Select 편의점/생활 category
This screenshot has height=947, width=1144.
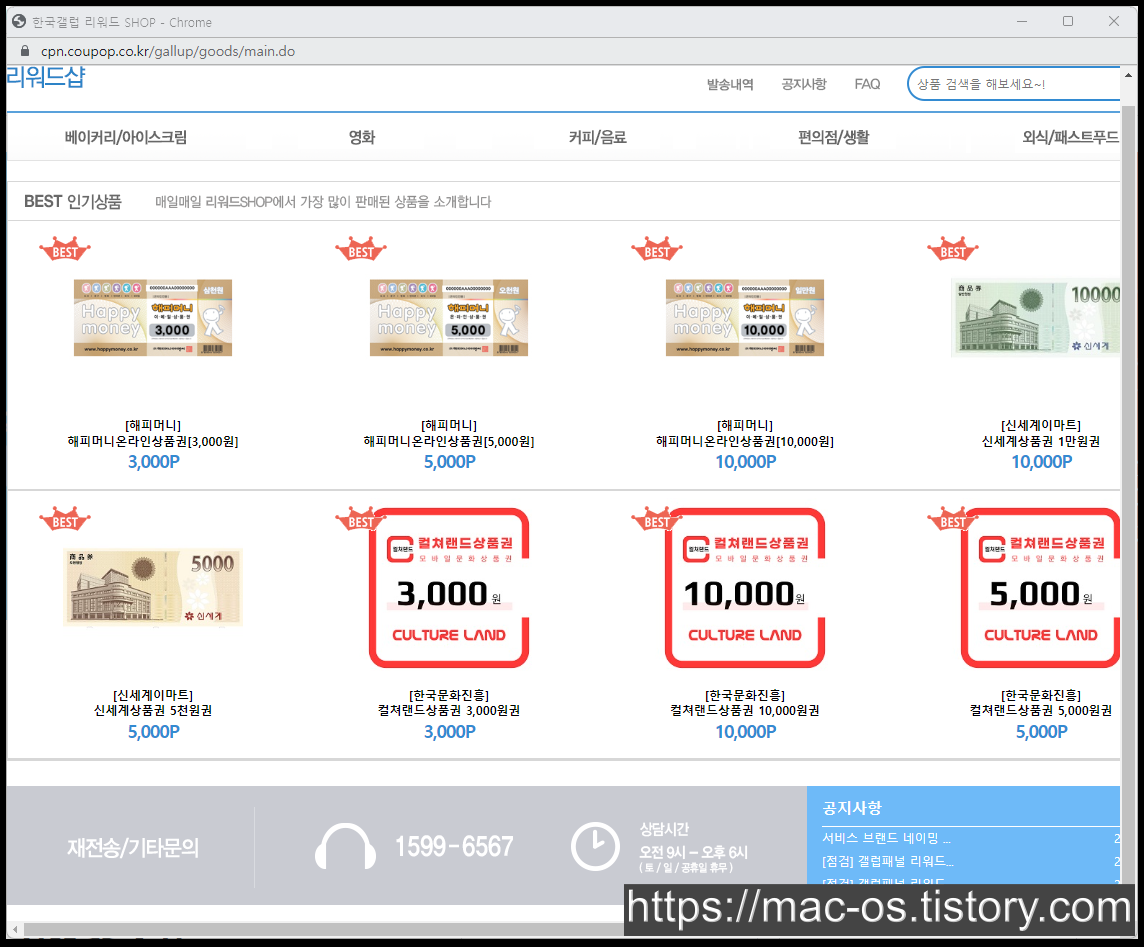pos(833,137)
